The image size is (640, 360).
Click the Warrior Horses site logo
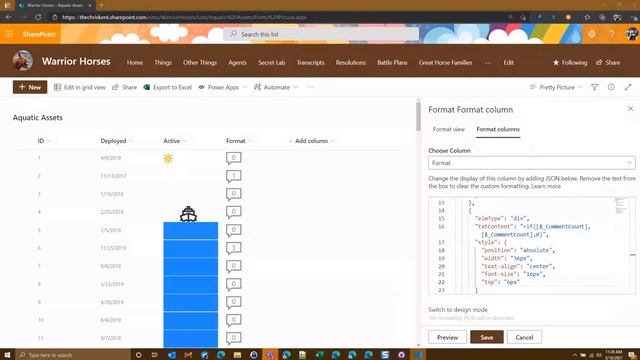(x=22, y=61)
